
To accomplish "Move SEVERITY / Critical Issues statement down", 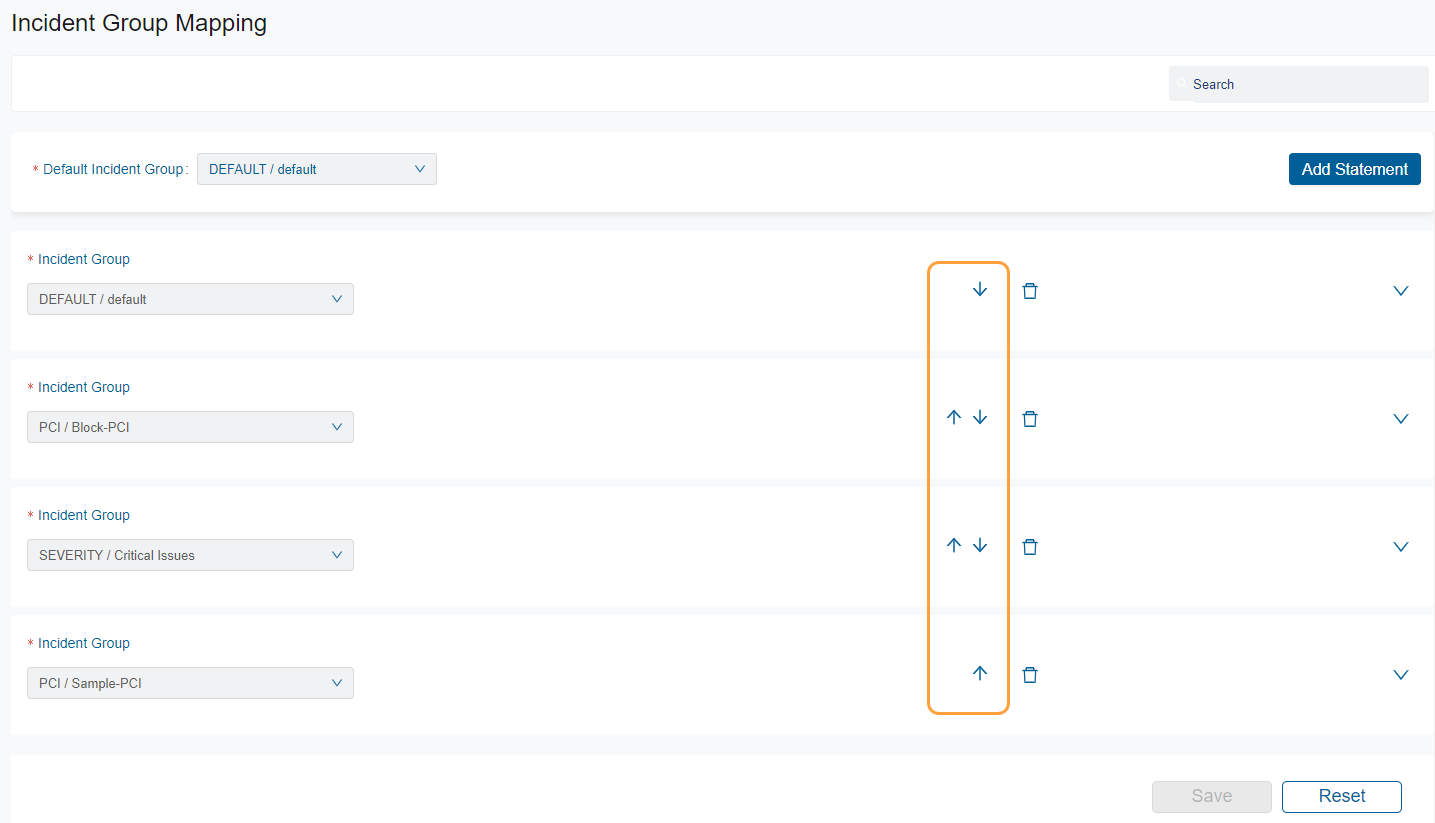I will point(980,545).
